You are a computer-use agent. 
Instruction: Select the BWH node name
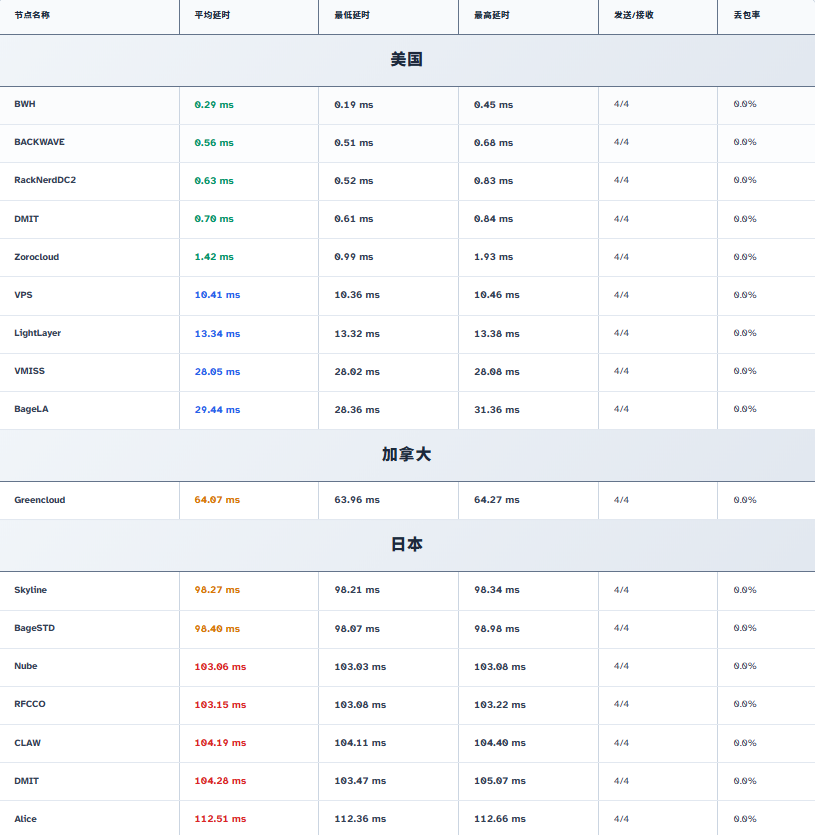[25, 104]
